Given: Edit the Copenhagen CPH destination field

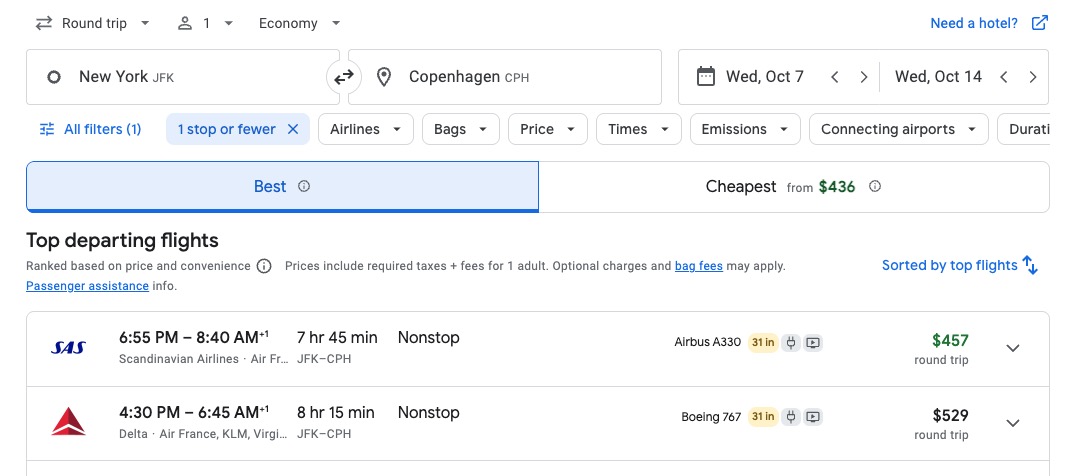Looking at the screenshot, I should click(505, 77).
